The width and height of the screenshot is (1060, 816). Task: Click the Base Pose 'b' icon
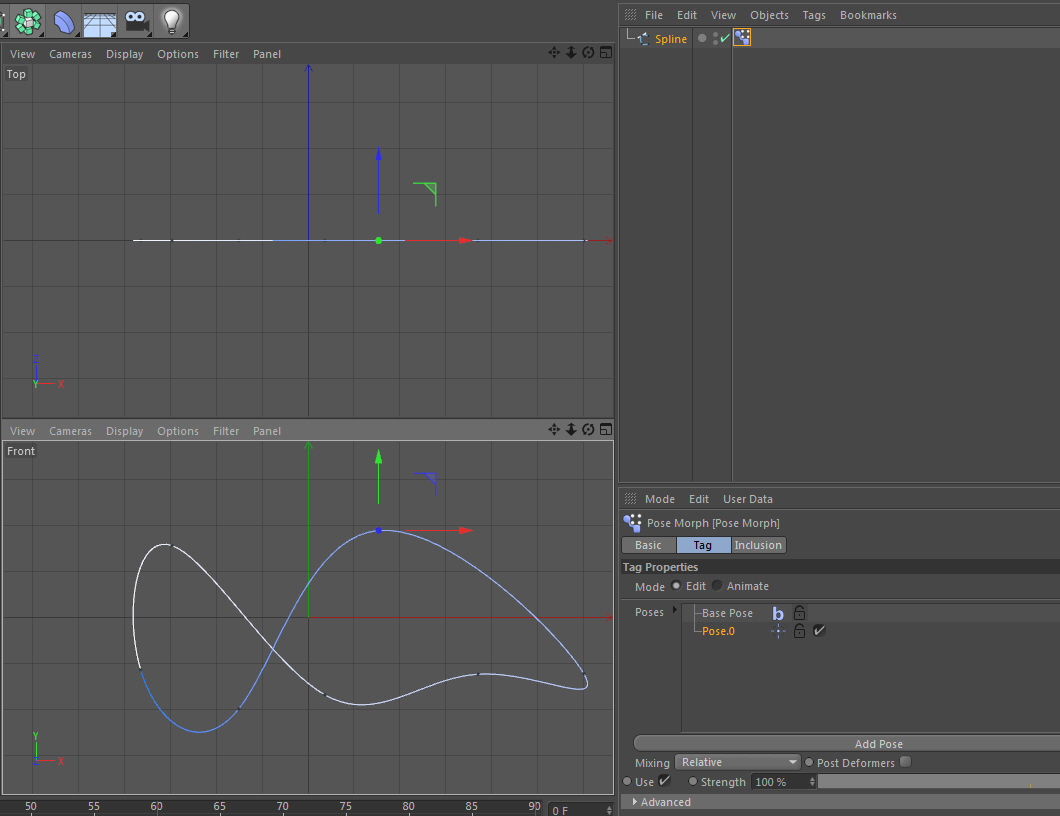[x=778, y=613]
